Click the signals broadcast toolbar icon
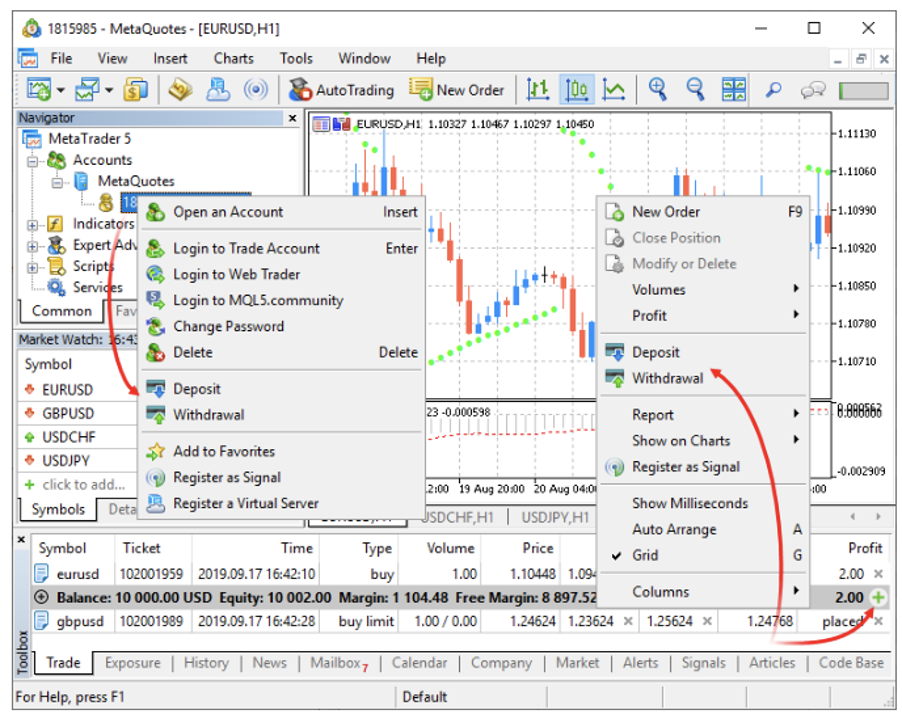 [x=256, y=90]
